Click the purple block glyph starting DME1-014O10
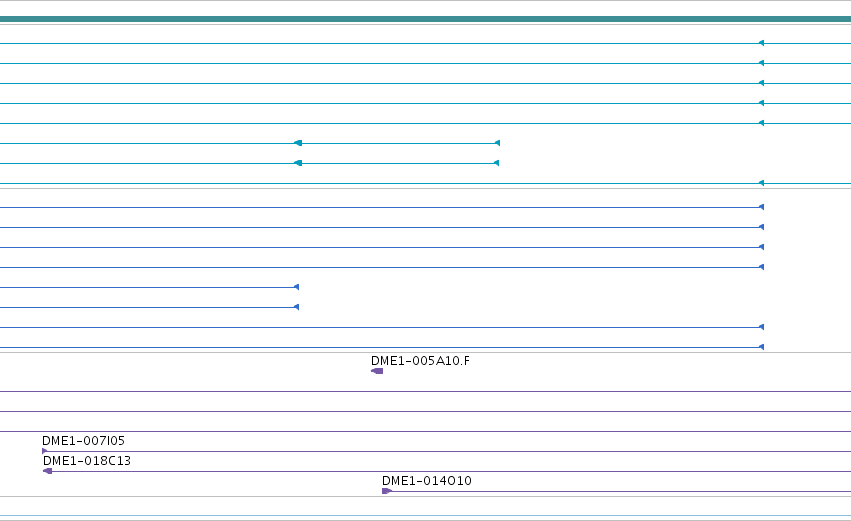This screenshot has width=851, height=521. click(386, 491)
